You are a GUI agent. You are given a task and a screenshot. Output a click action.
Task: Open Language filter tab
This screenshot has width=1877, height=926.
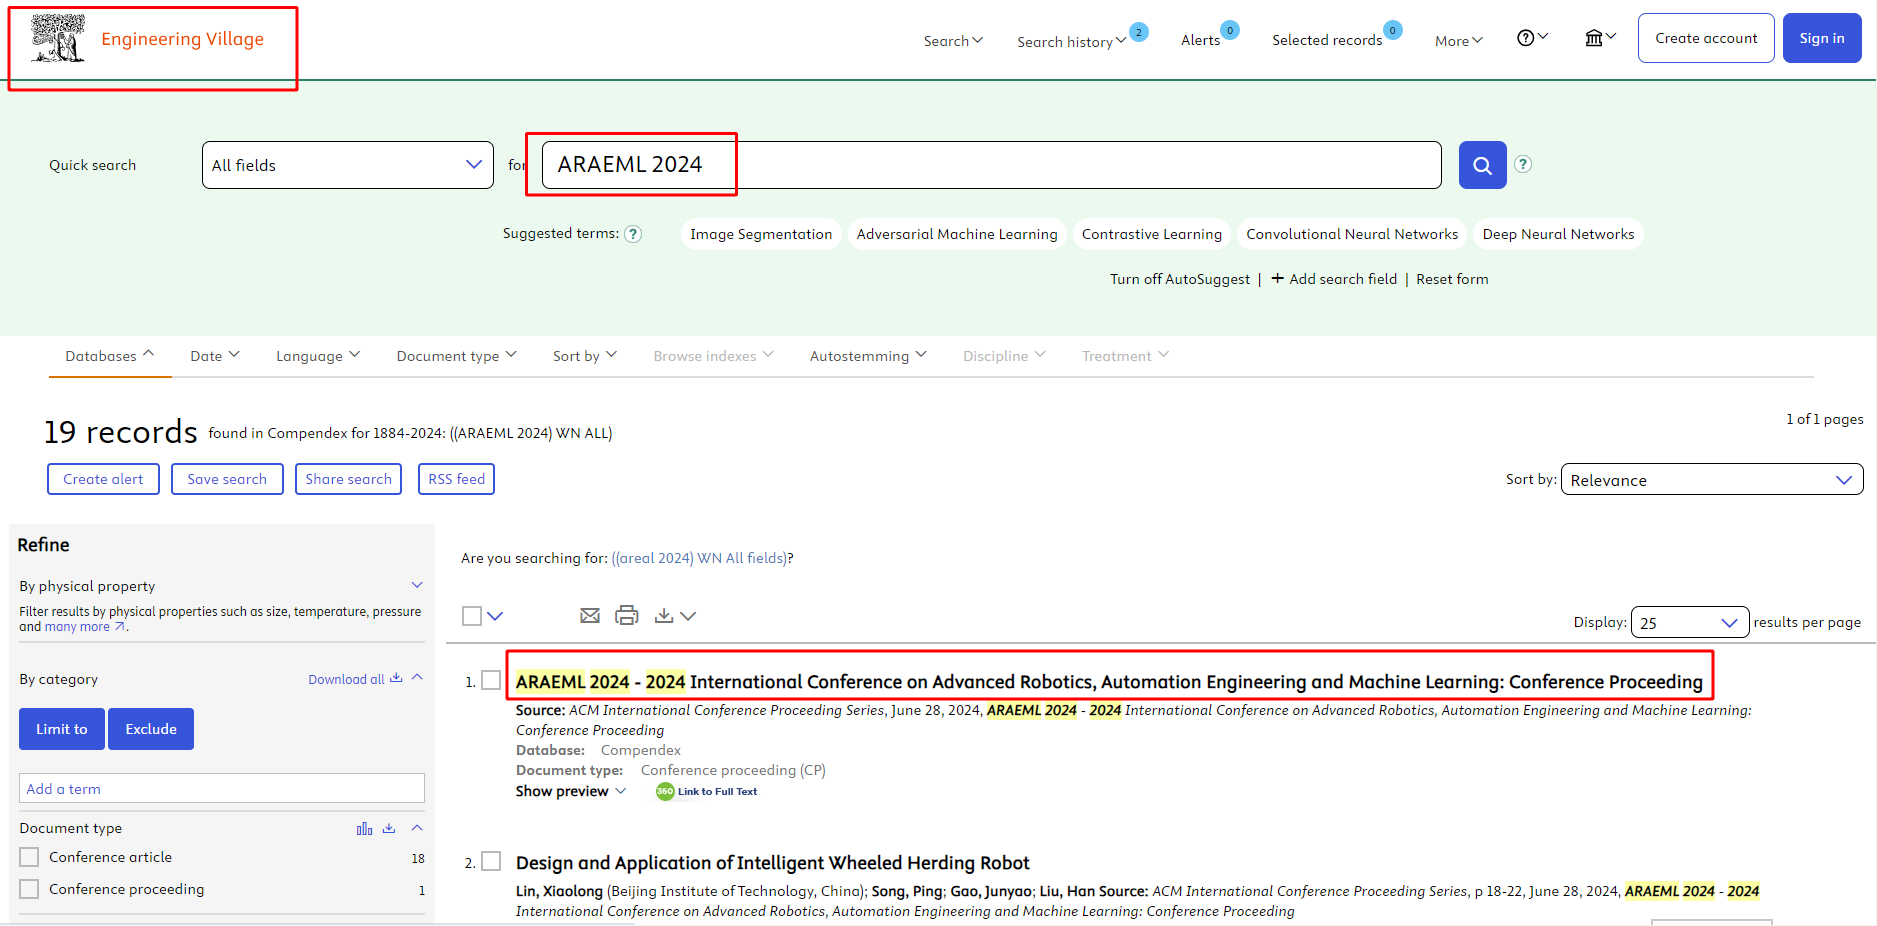318,356
